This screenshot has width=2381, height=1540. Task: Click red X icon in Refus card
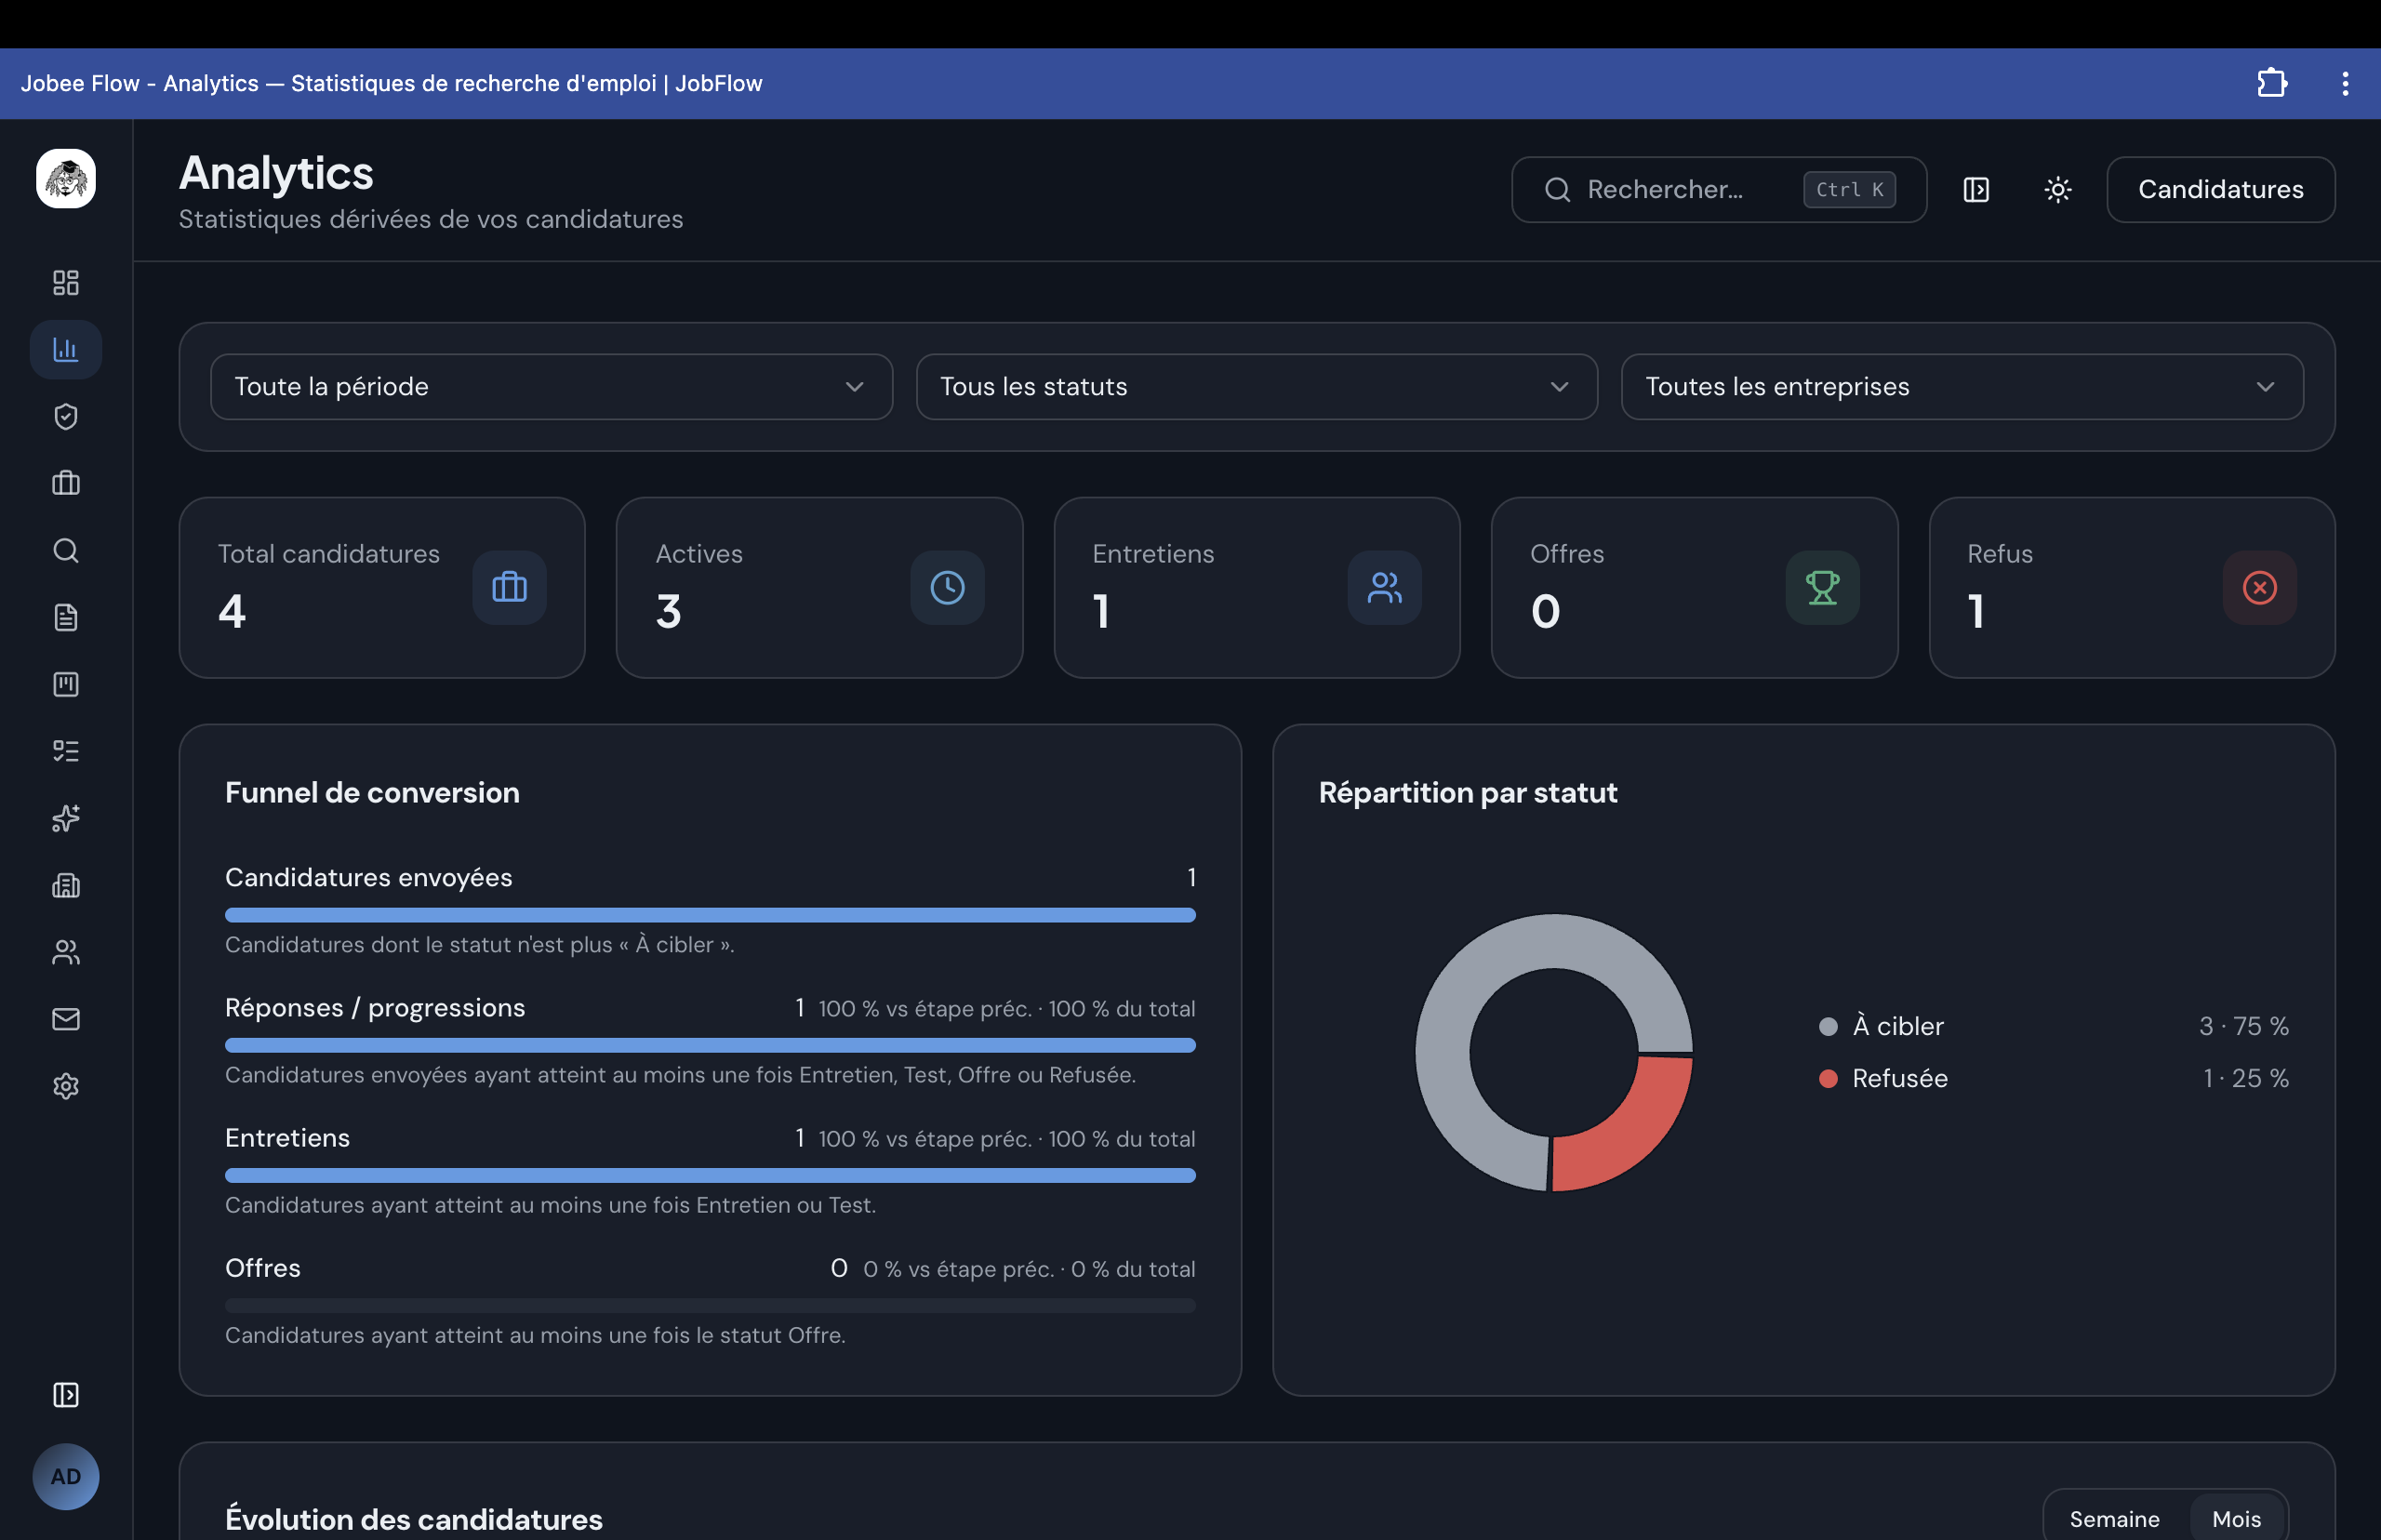click(x=2260, y=588)
